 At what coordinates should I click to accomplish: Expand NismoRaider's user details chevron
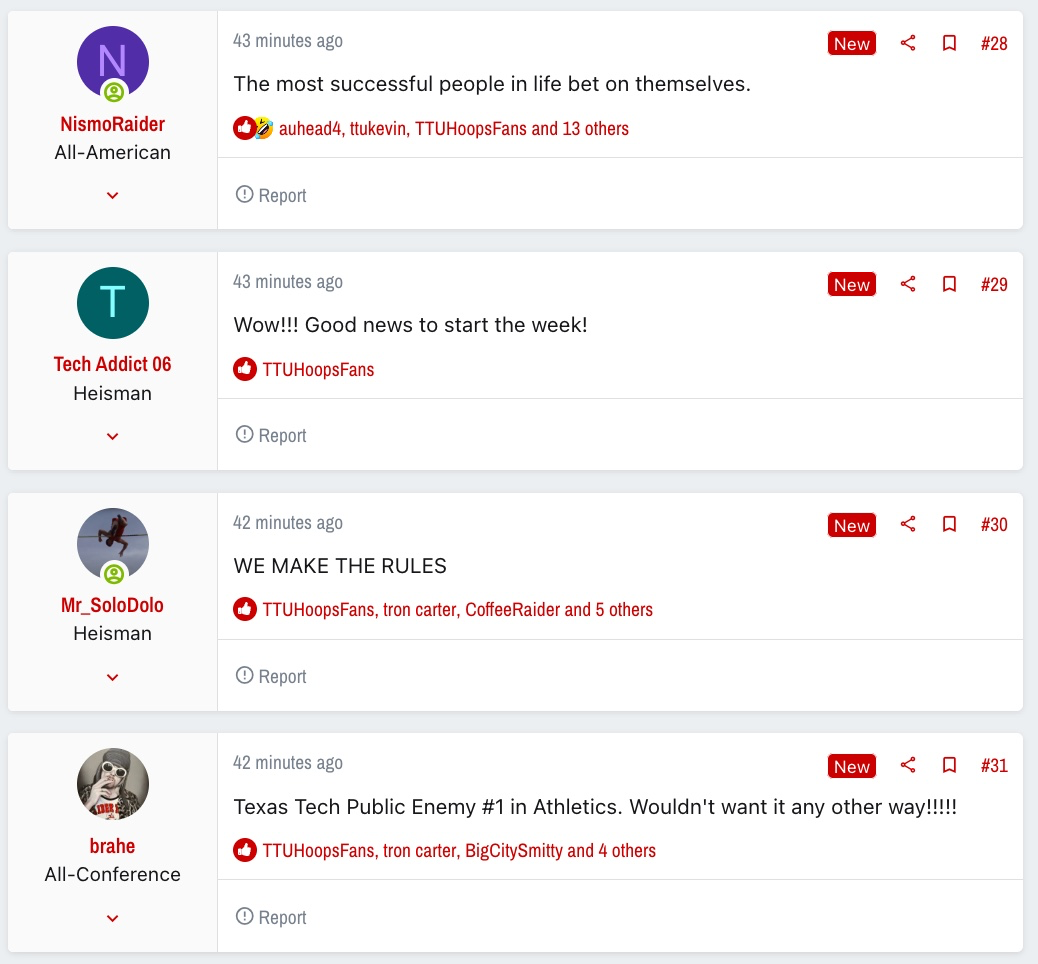tap(113, 195)
